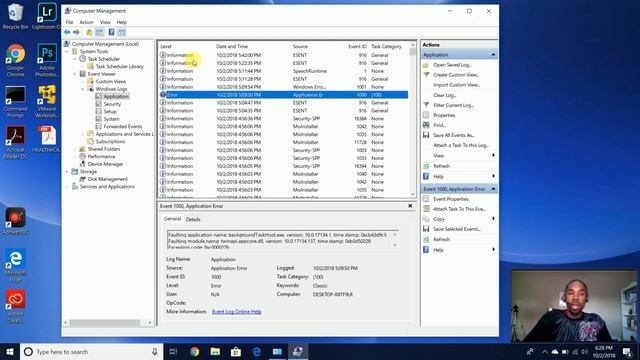
Task: Open Edge from the taskbar
Action: (x=256, y=351)
